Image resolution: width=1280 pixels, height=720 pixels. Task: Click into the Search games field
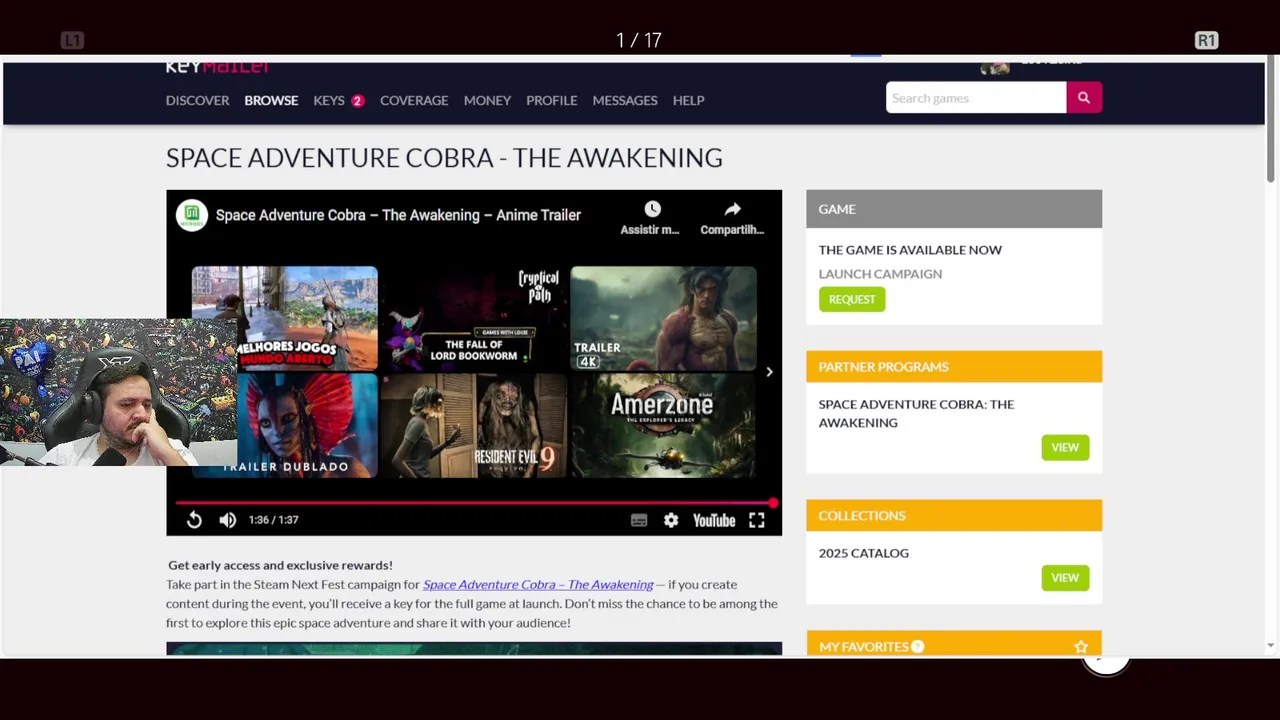point(976,98)
